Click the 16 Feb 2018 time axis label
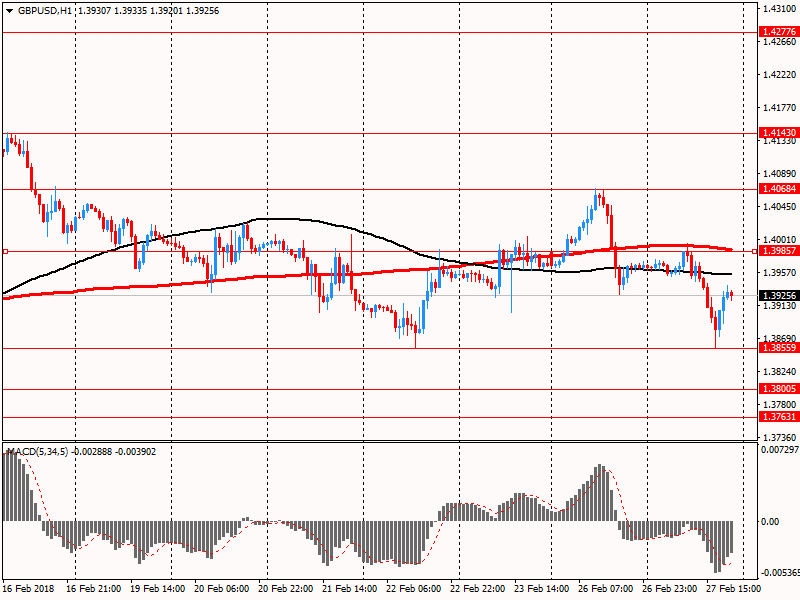This screenshot has height=600, width=800. coord(28,589)
